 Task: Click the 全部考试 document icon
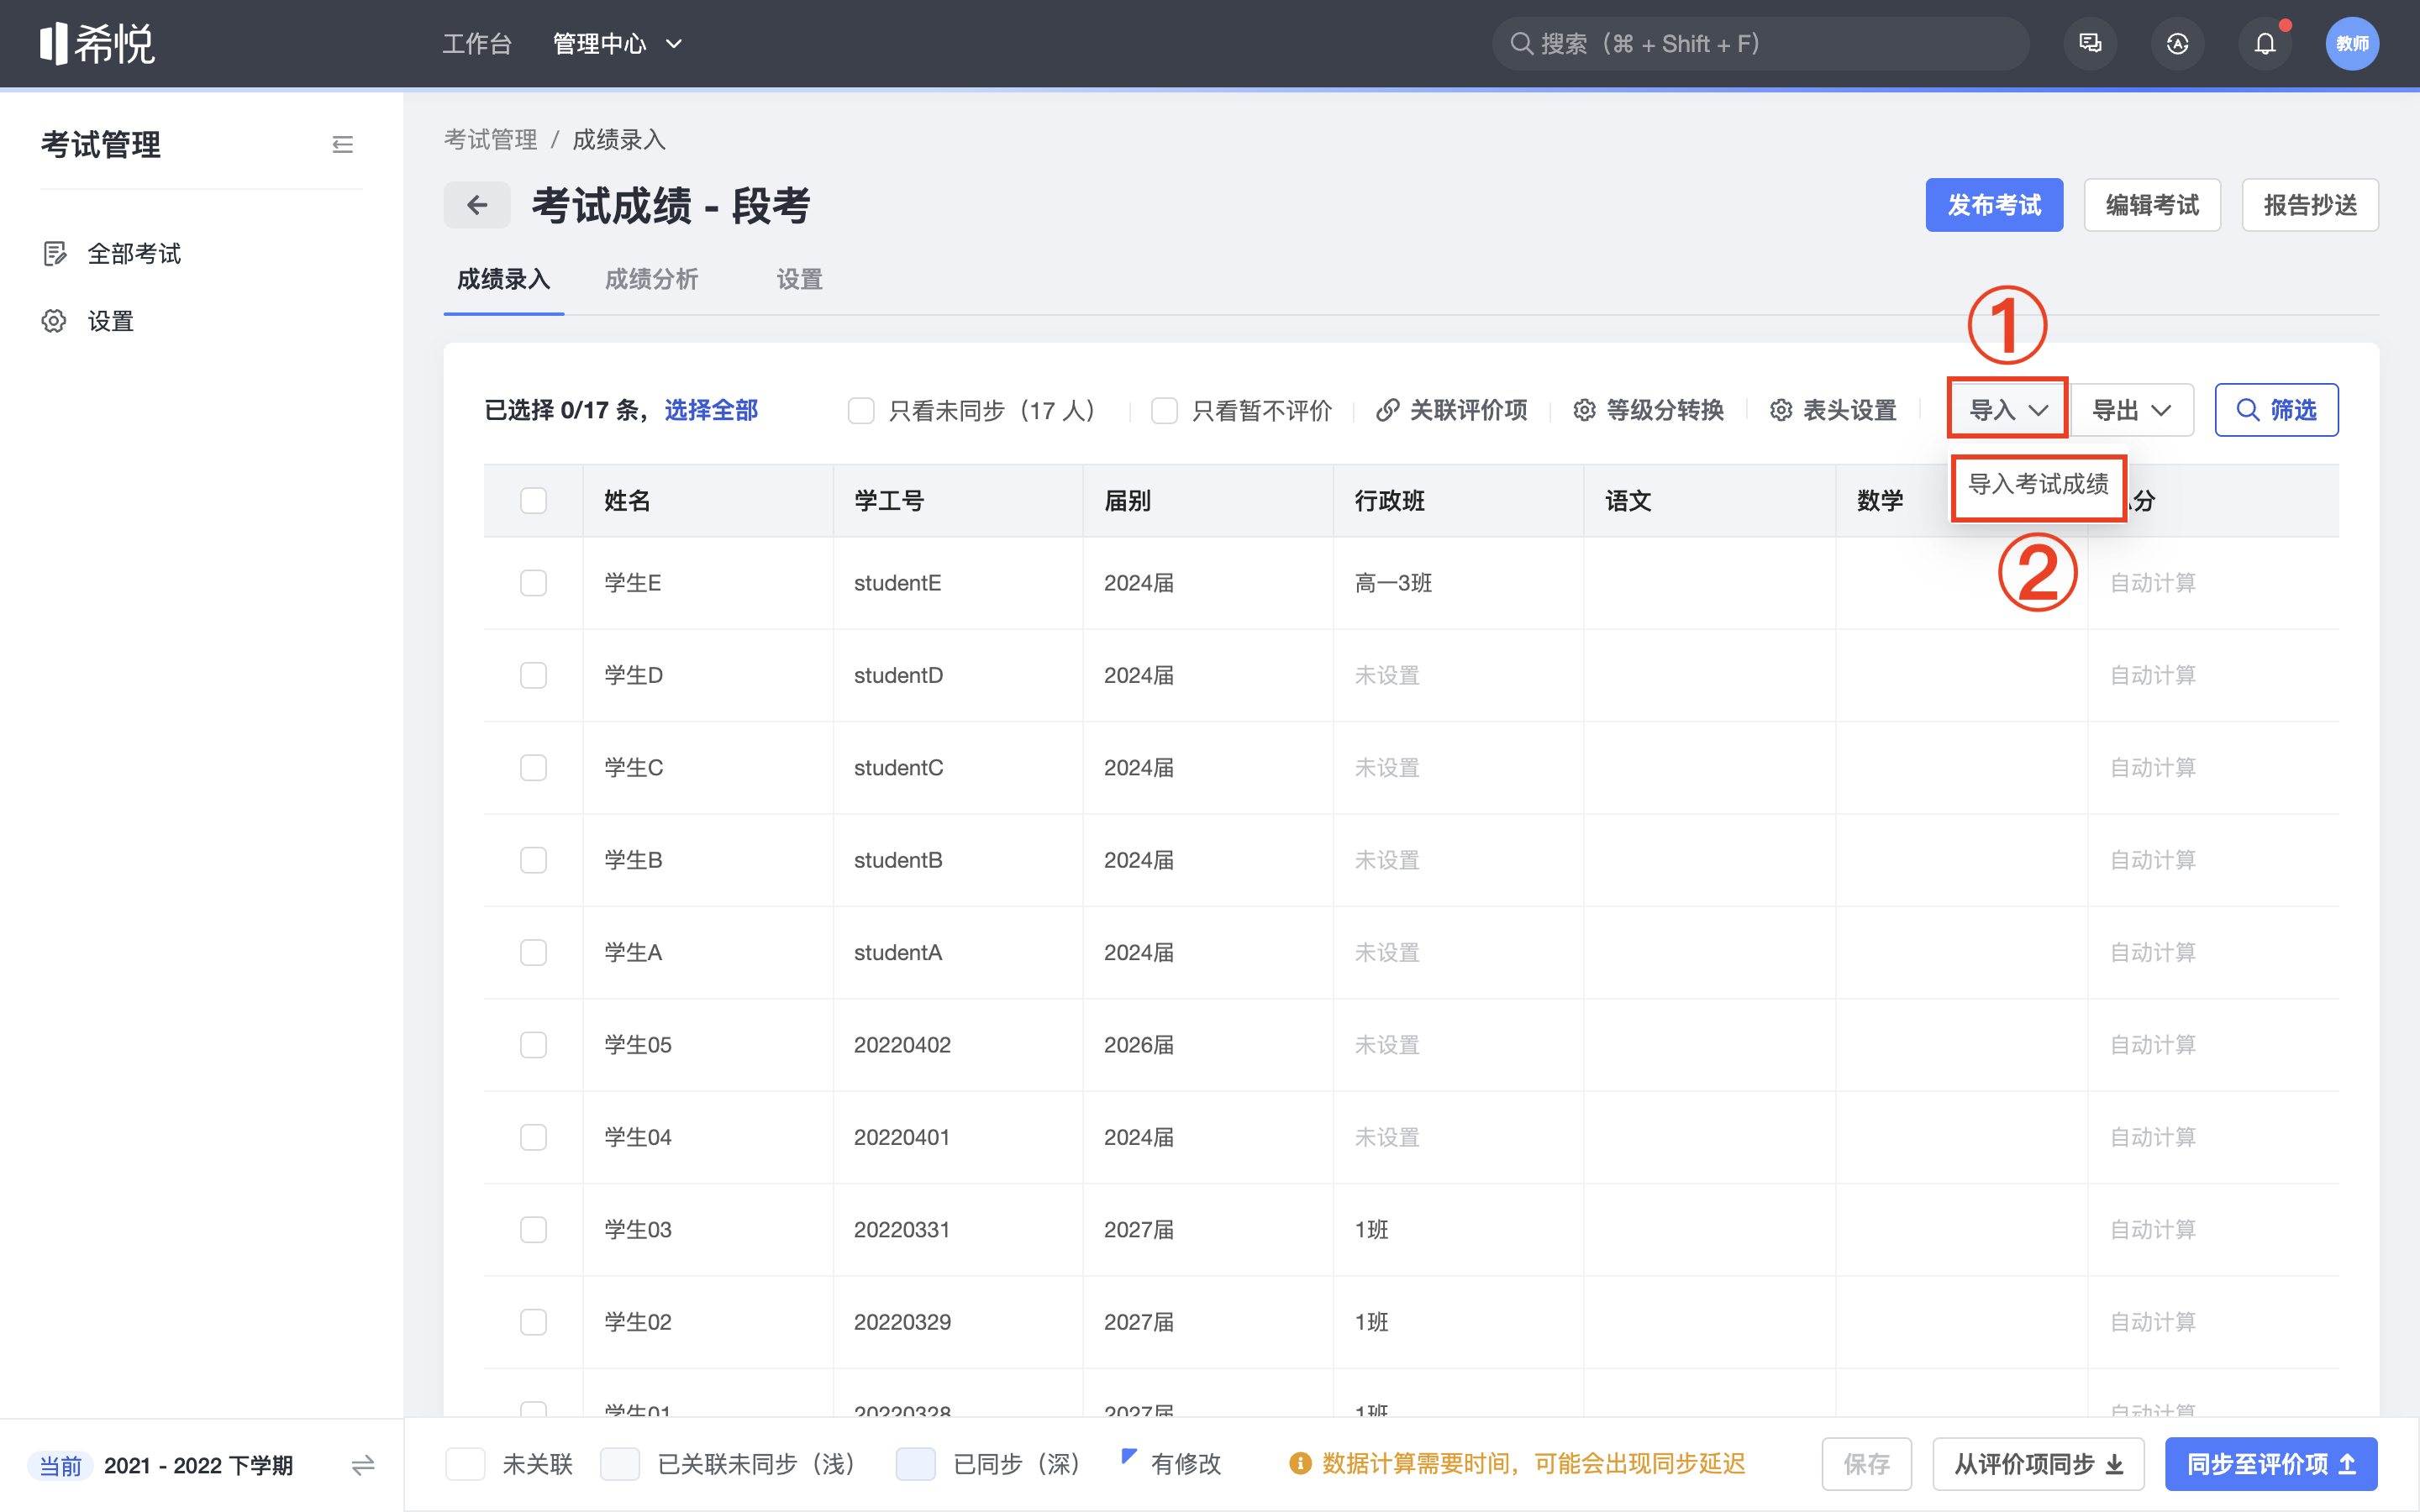[x=55, y=254]
